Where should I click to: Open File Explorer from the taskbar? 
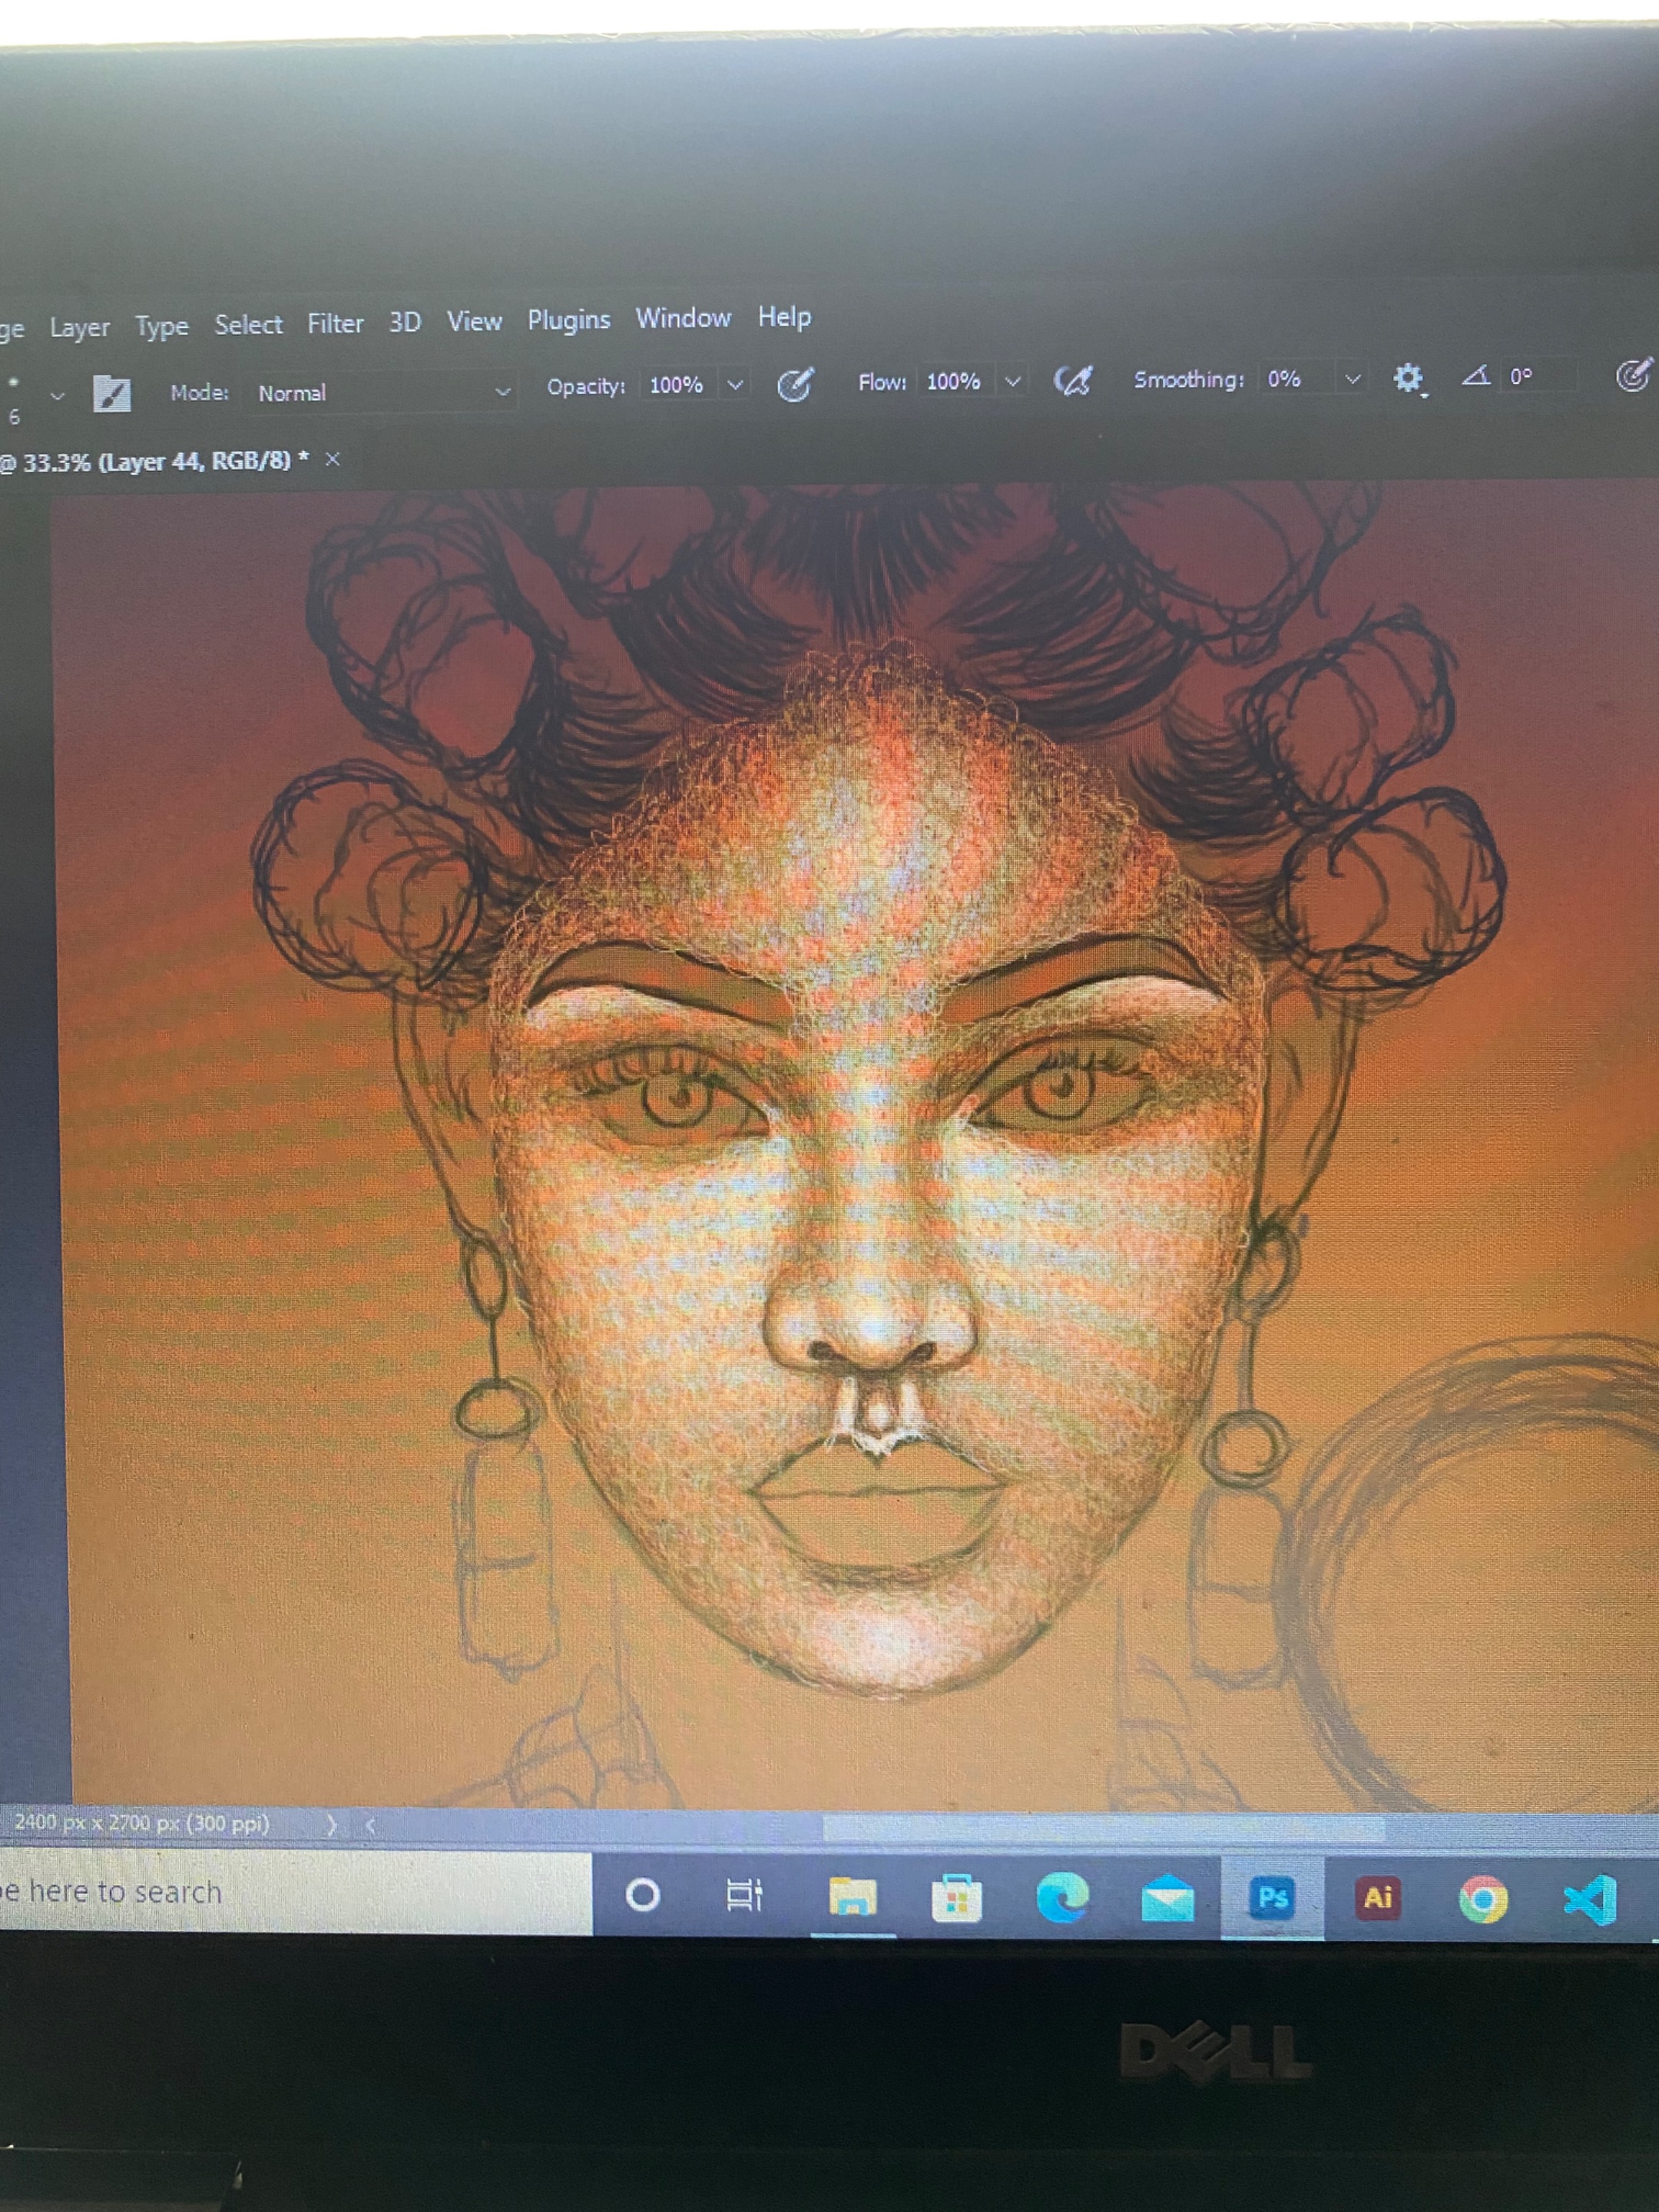point(852,1896)
